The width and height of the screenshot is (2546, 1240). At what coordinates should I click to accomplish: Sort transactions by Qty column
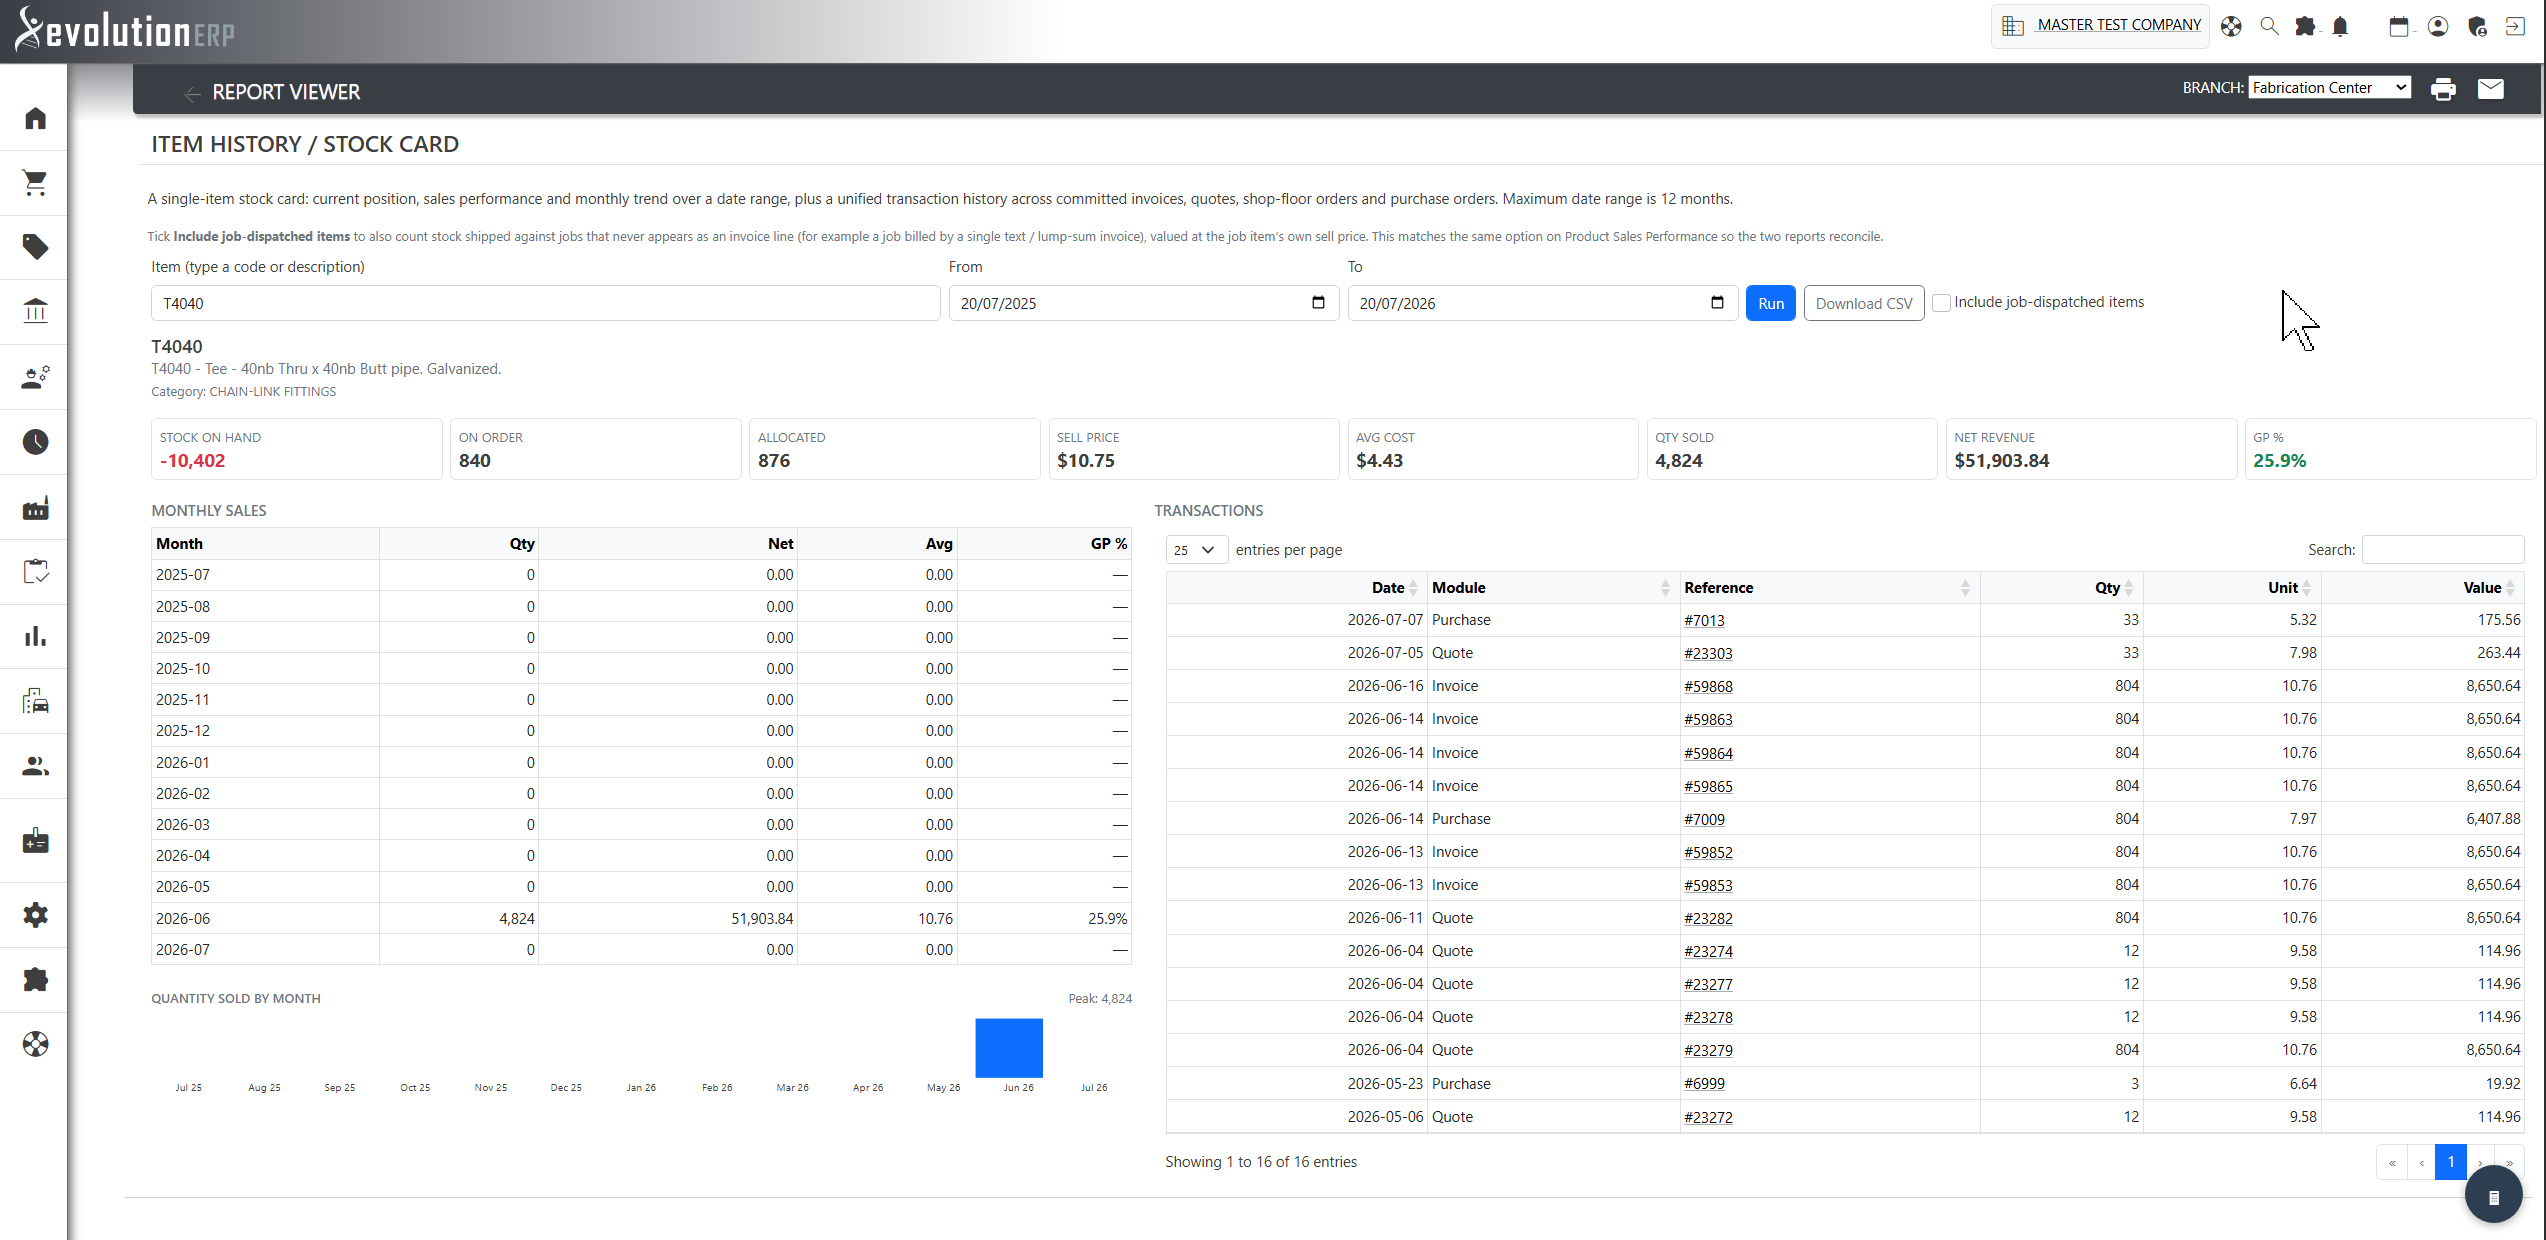click(2061, 588)
